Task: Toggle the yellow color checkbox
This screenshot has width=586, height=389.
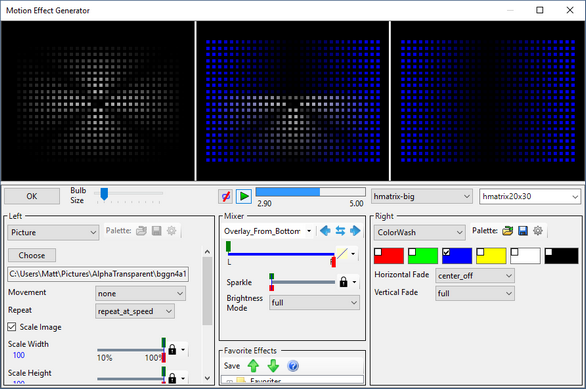Action: pyautogui.click(x=480, y=252)
